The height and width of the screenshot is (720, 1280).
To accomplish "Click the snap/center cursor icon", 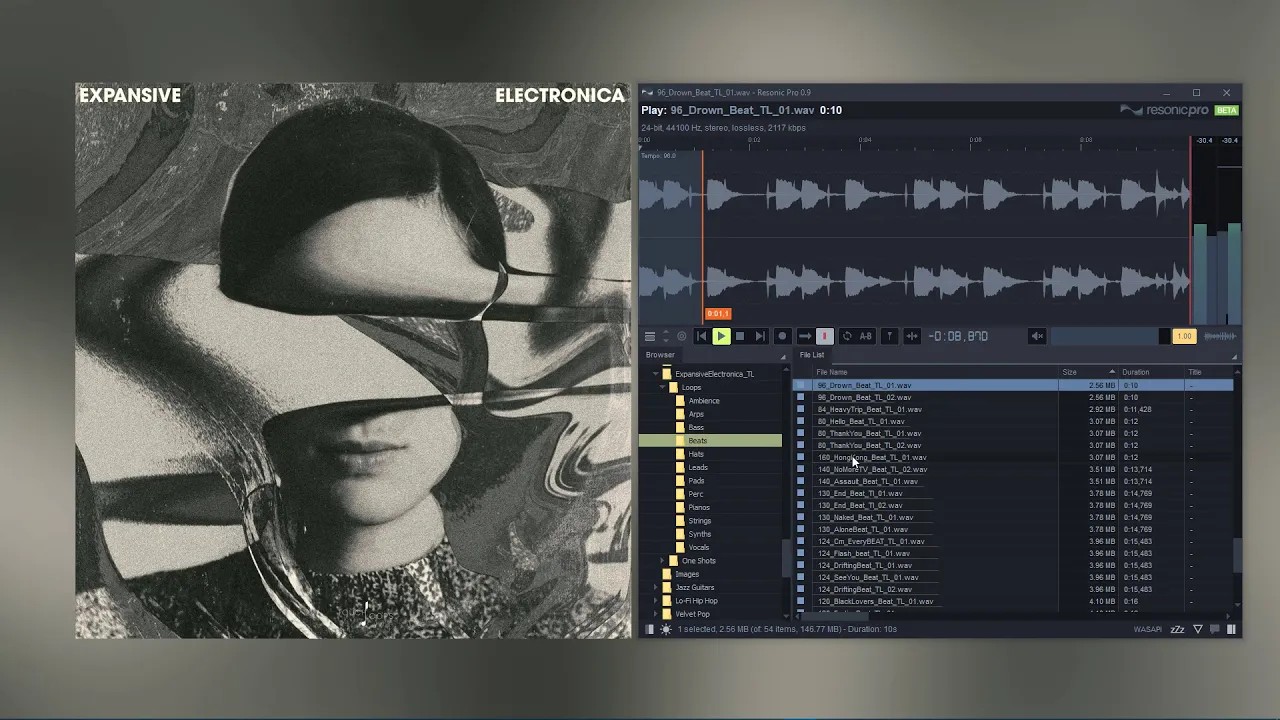I will pyautogui.click(x=911, y=337).
